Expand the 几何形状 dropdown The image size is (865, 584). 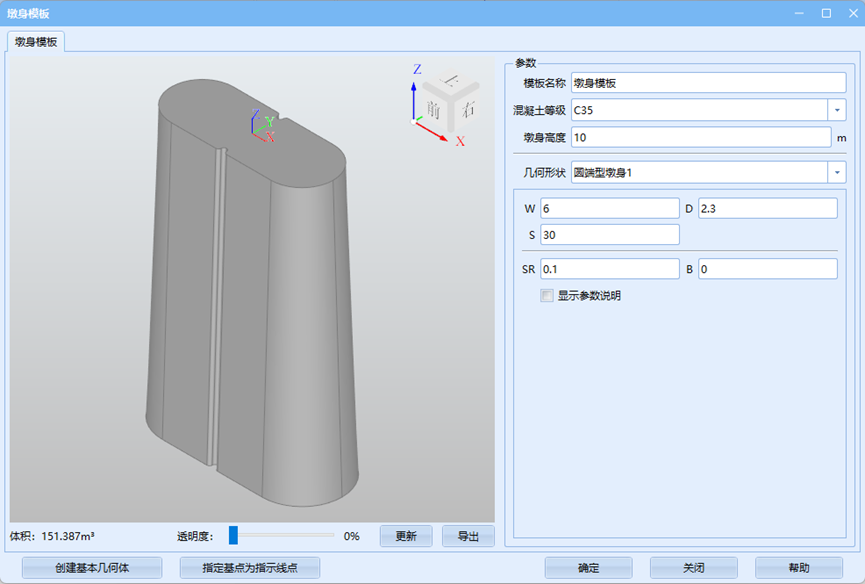[x=836, y=173]
